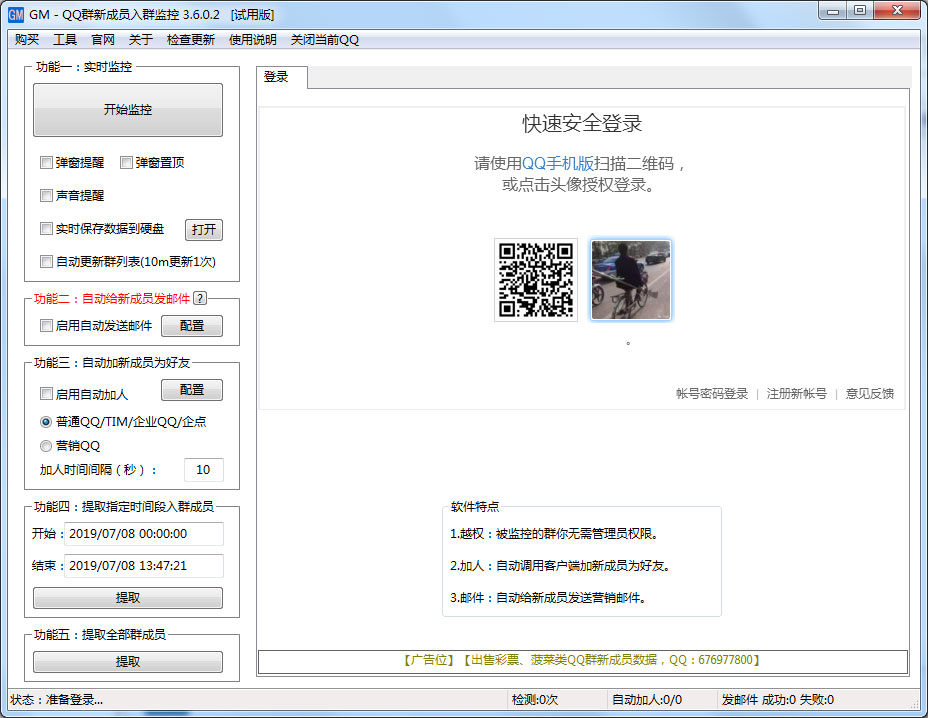Select 普通QQ/TIM/企业QQ/企点 radio option

(46, 422)
